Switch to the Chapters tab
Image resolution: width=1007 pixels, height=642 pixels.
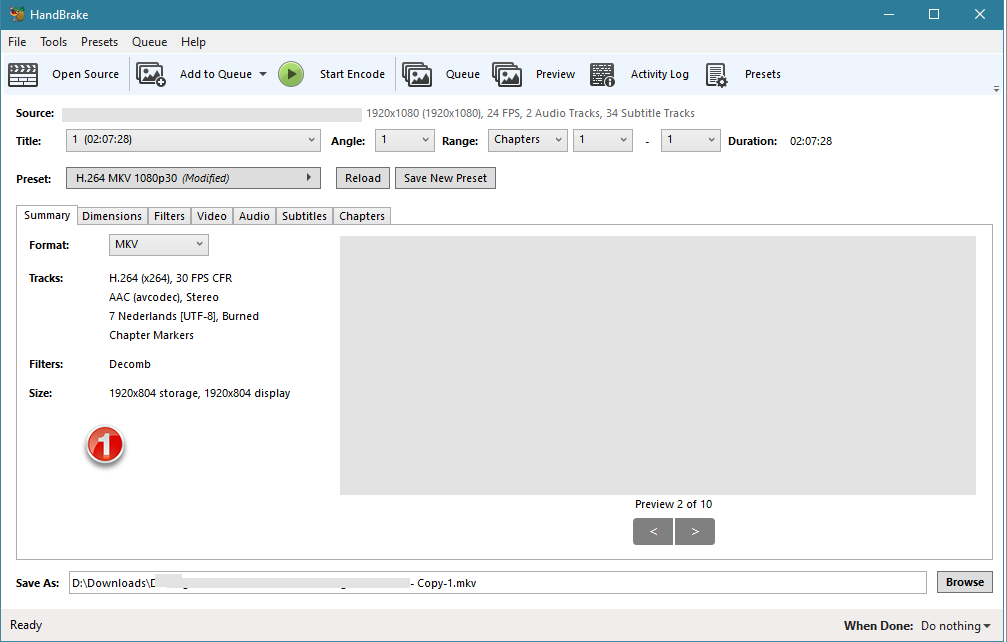click(362, 216)
